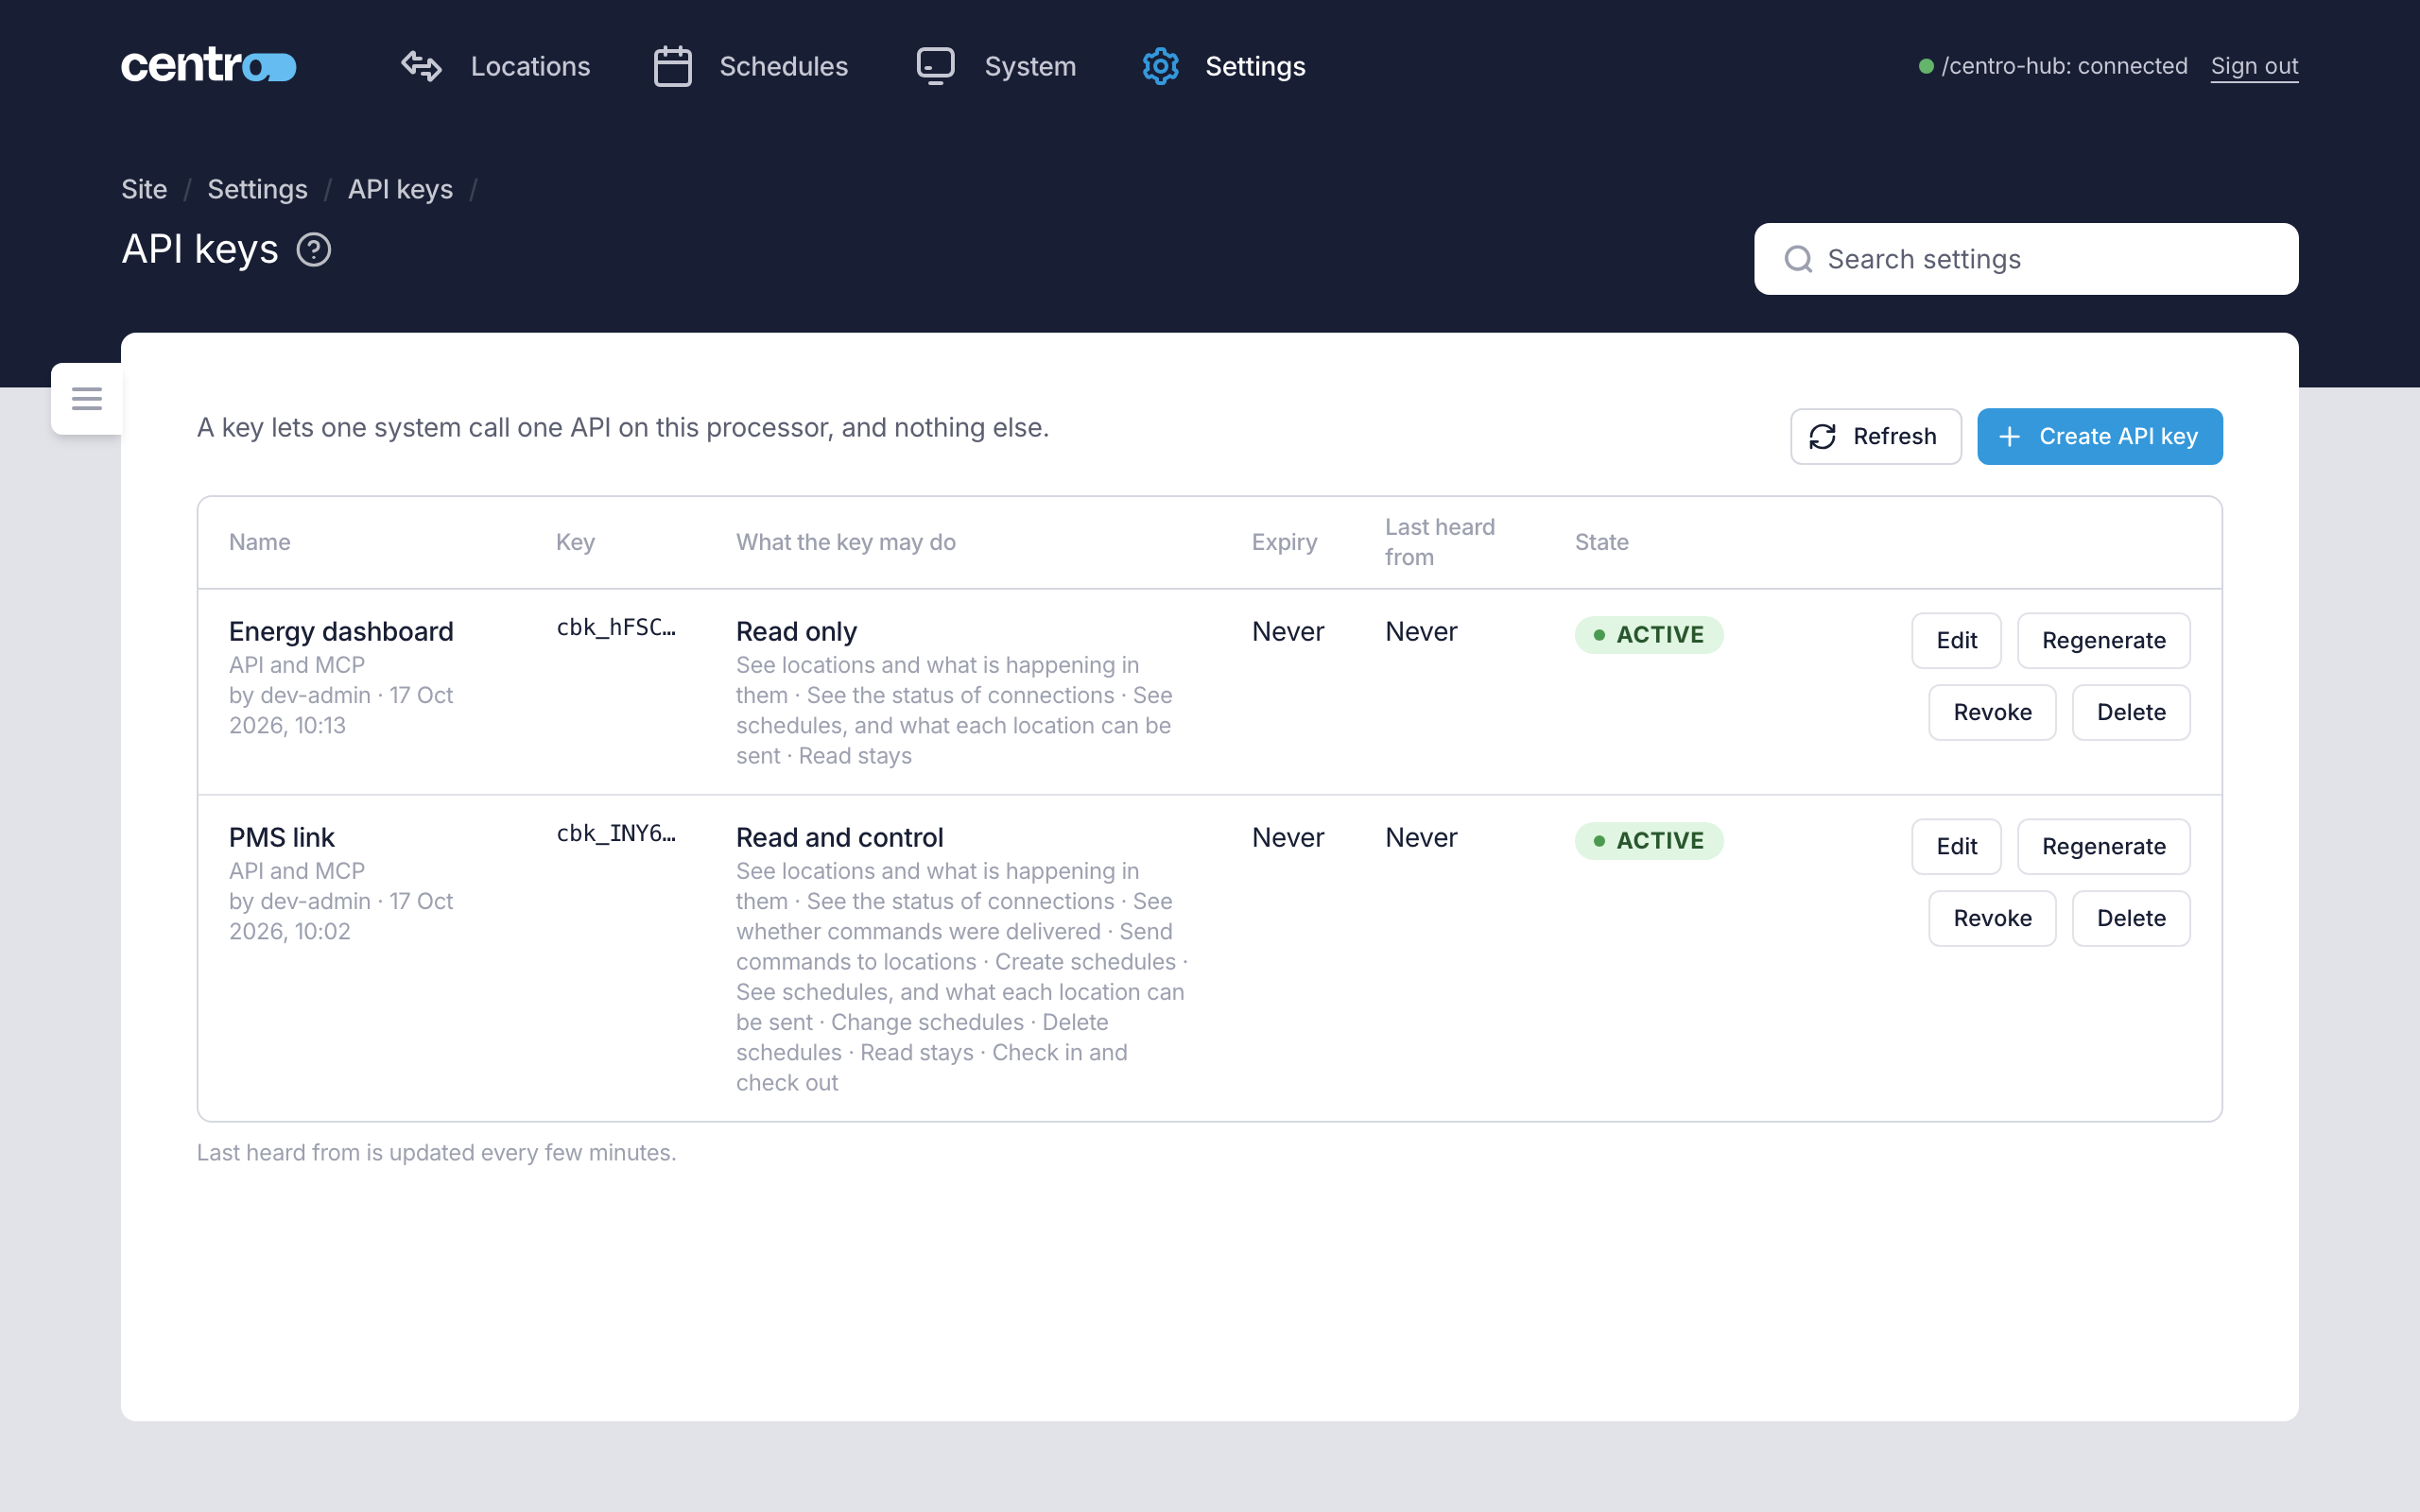
Task: Click the System monitor icon
Action: [935, 66]
